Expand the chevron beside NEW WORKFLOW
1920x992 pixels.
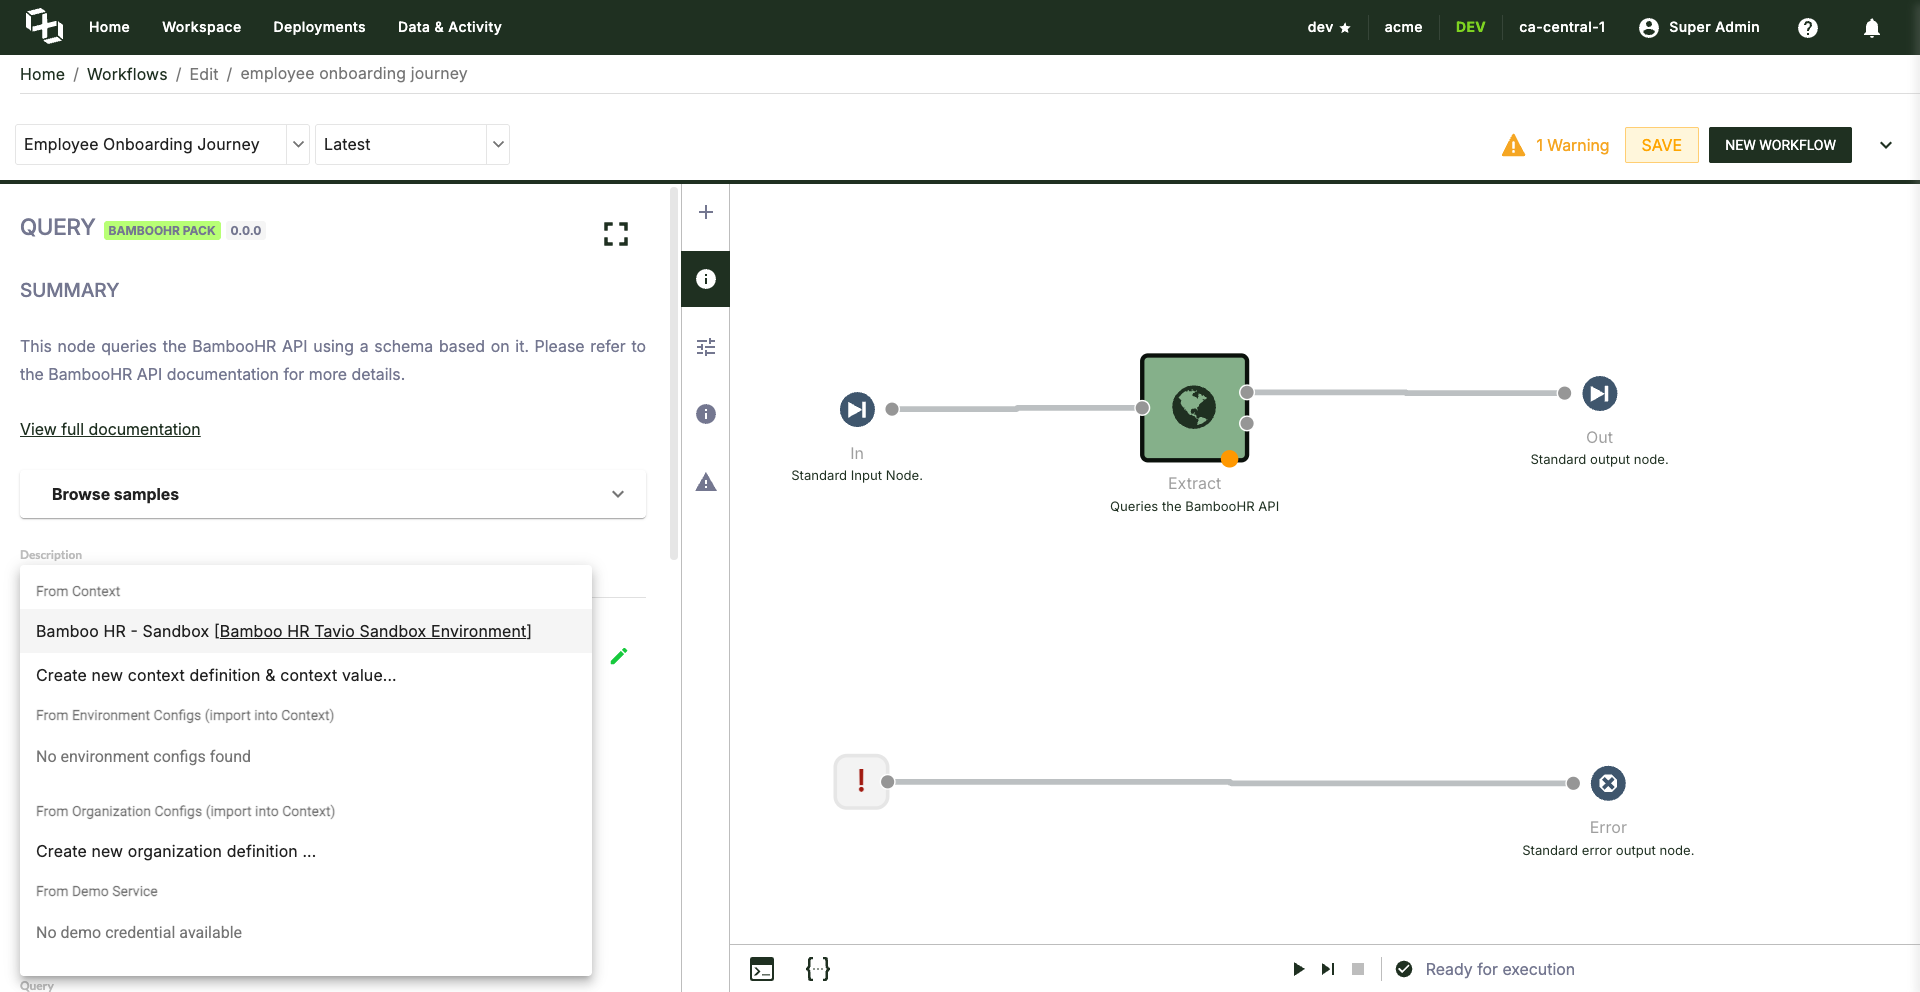coord(1886,145)
